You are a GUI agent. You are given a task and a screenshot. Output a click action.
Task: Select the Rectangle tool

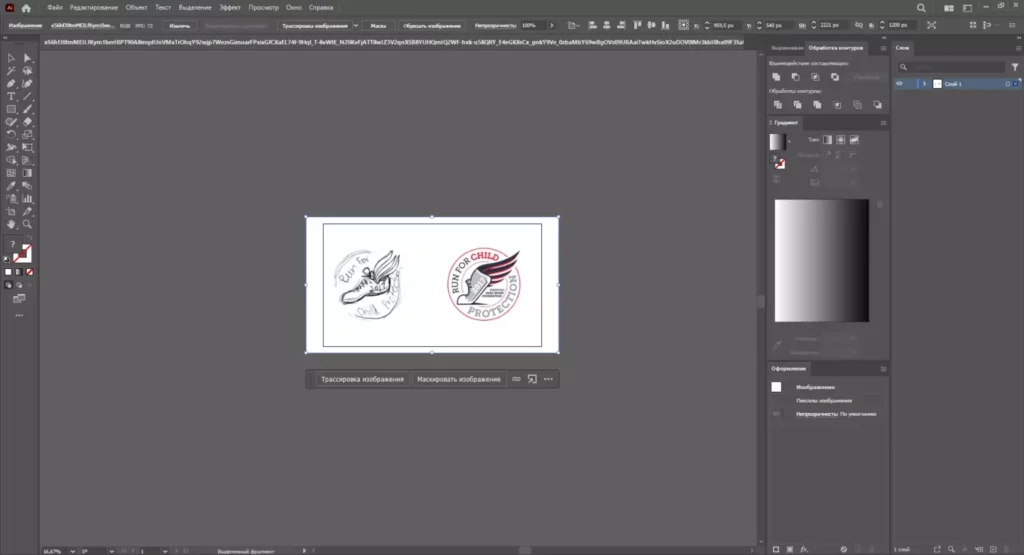click(11, 110)
